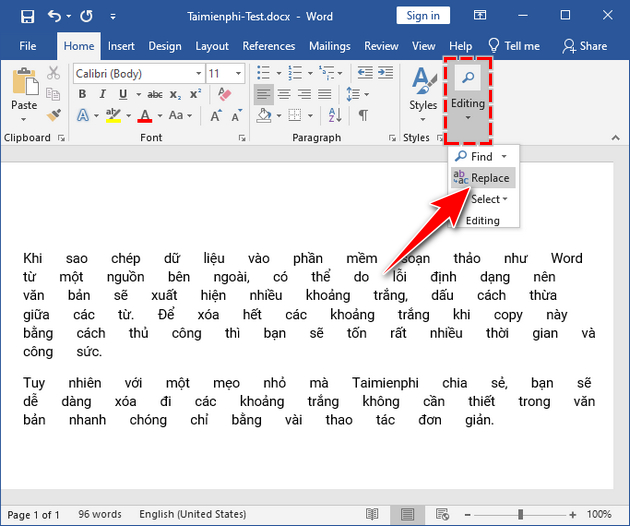This screenshot has height=526, width=630.
Task: Click Text Effects glowing A icon
Action: (83, 115)
